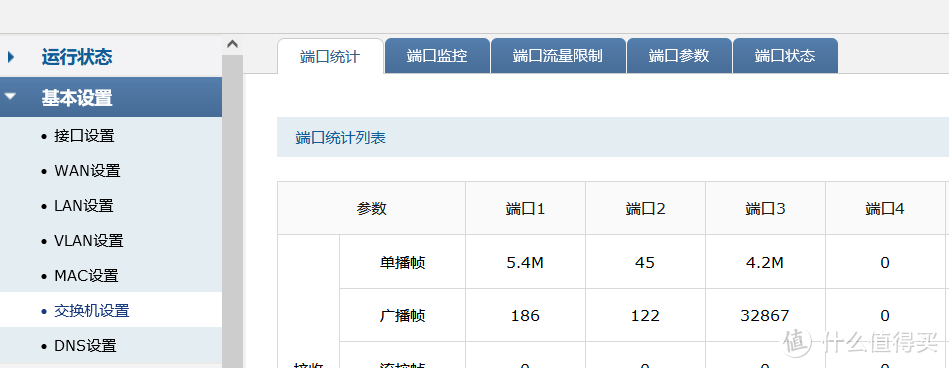Open DNS设置 in sidebar

[x=85, y=346]
